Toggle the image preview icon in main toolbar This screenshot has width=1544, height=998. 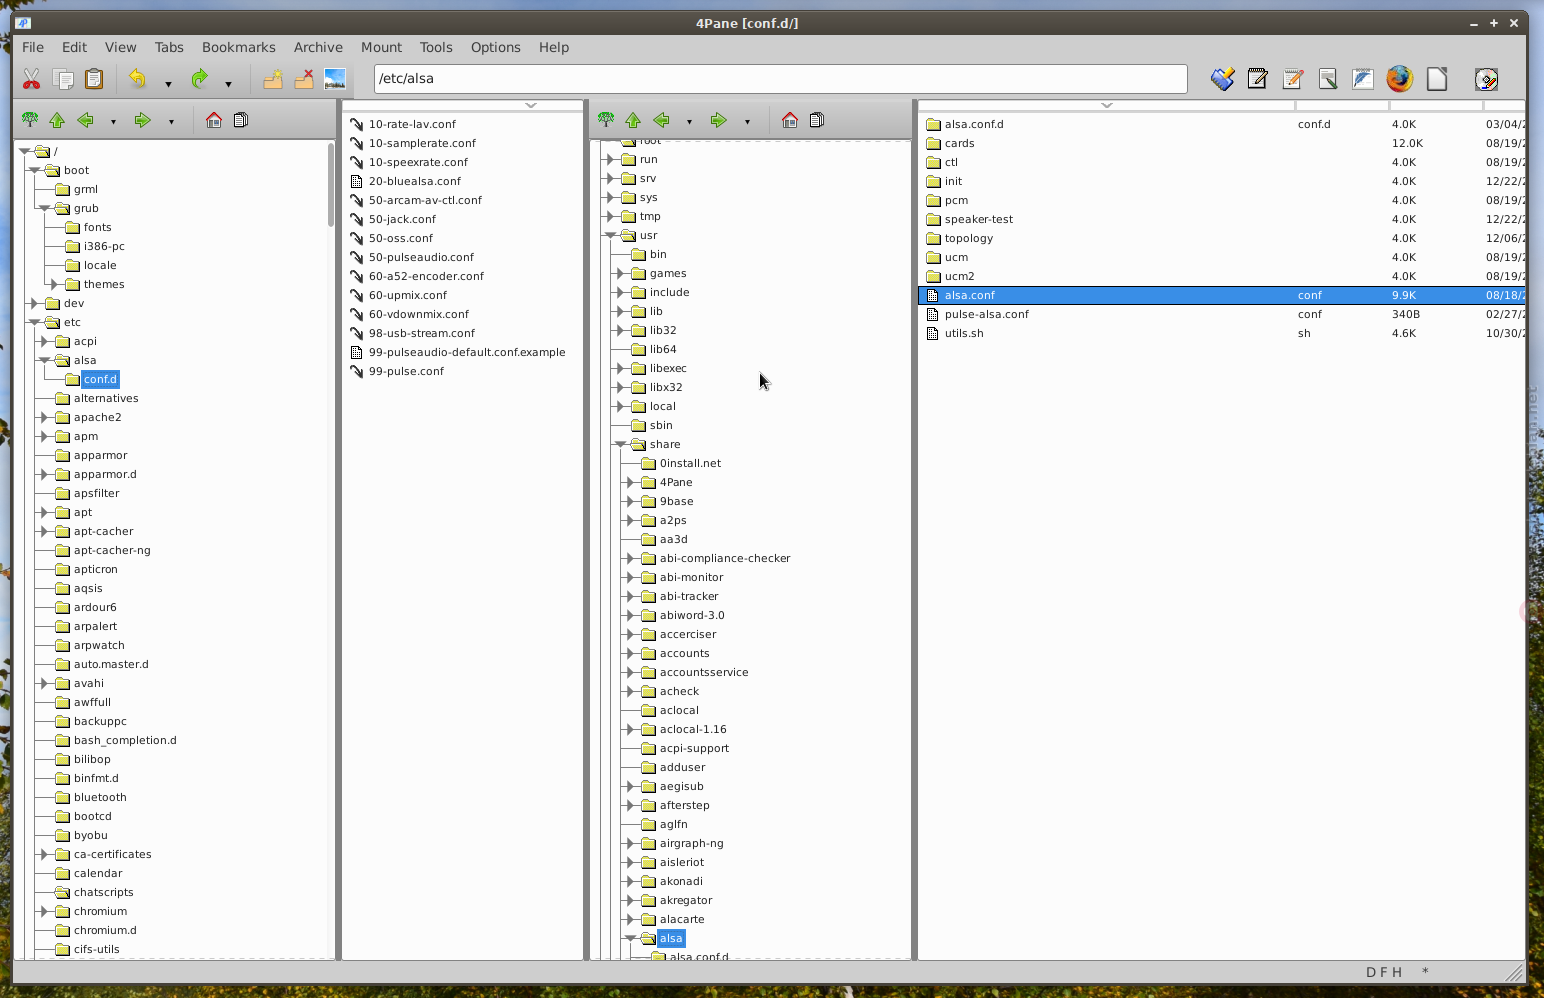click(x=335, y=79)
